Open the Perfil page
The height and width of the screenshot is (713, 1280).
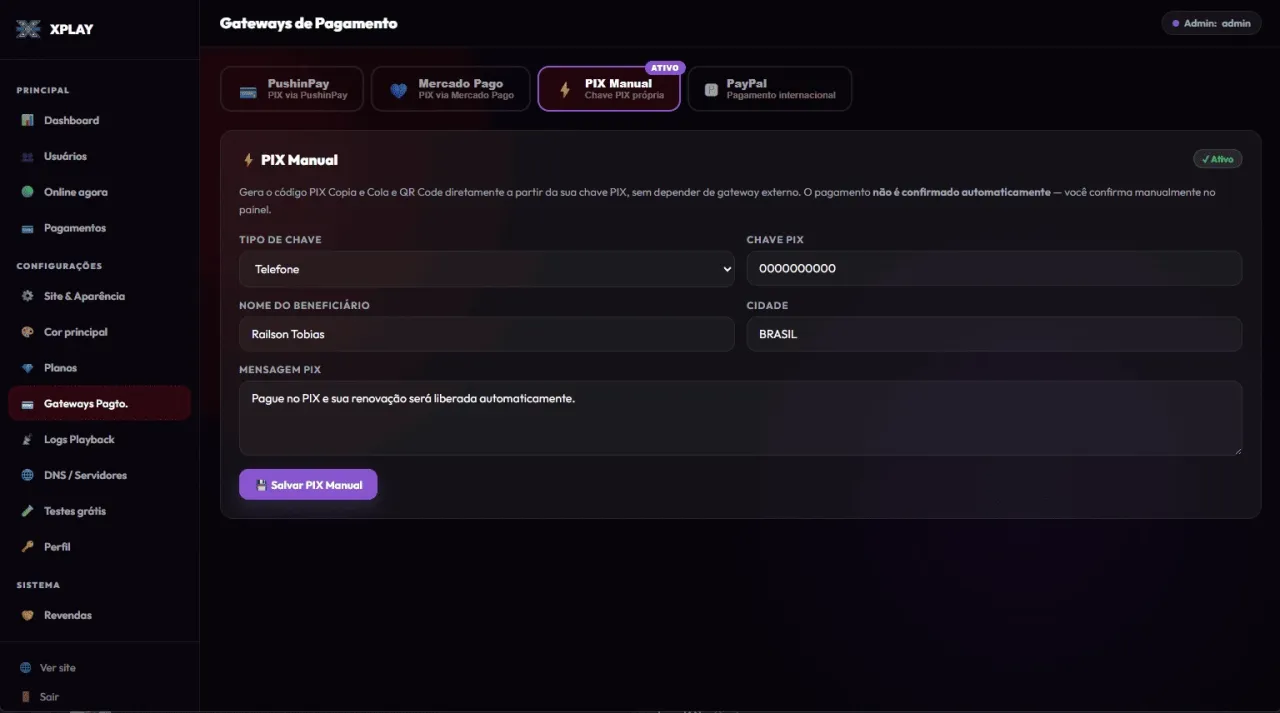click(x=99, y=547)
